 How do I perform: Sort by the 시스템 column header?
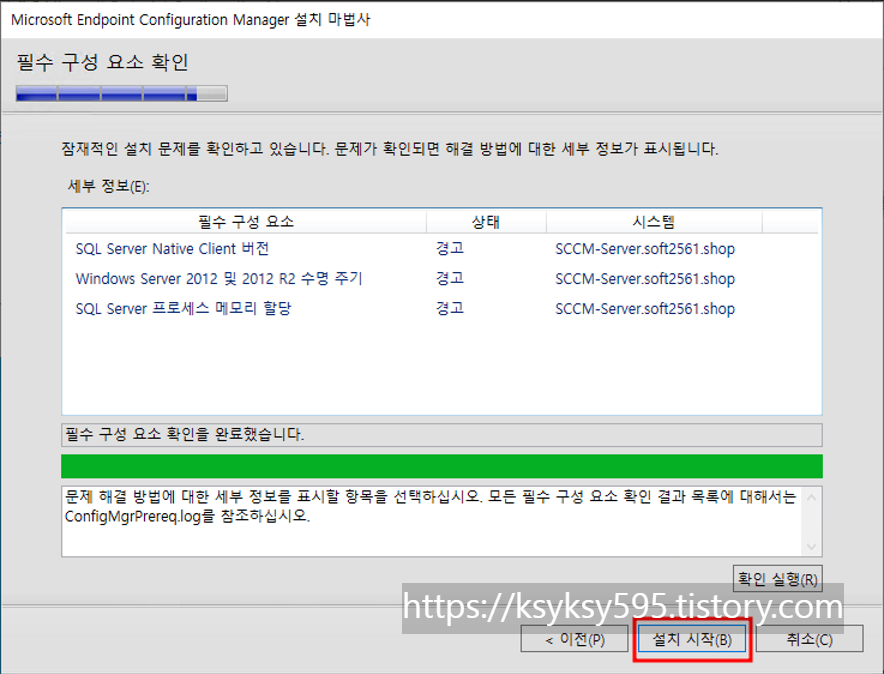(654, 221)
